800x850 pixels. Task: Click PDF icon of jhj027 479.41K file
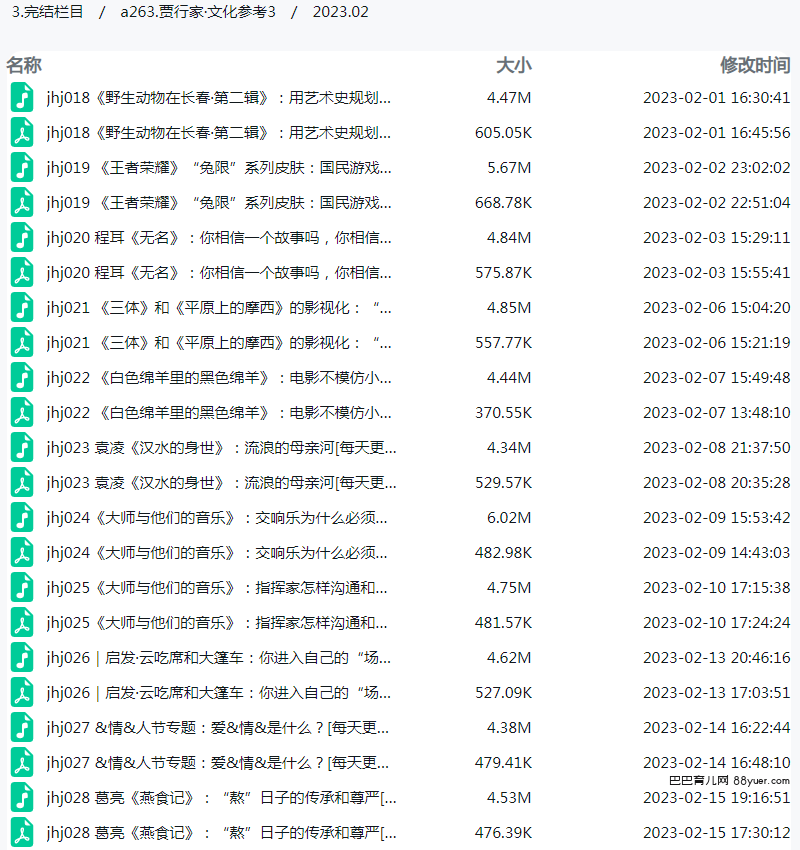pyautogui.click(x=22, y=763)
